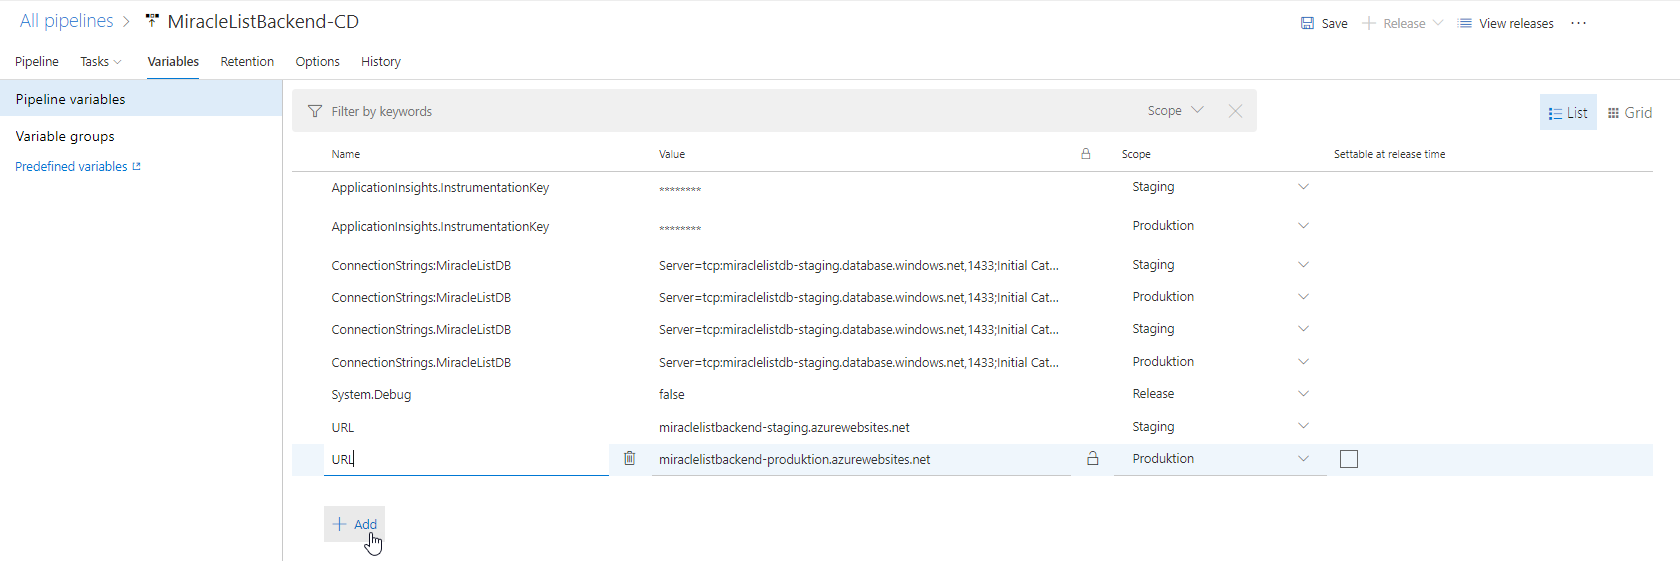Click the Settable at release time header

click(1389, 154)
